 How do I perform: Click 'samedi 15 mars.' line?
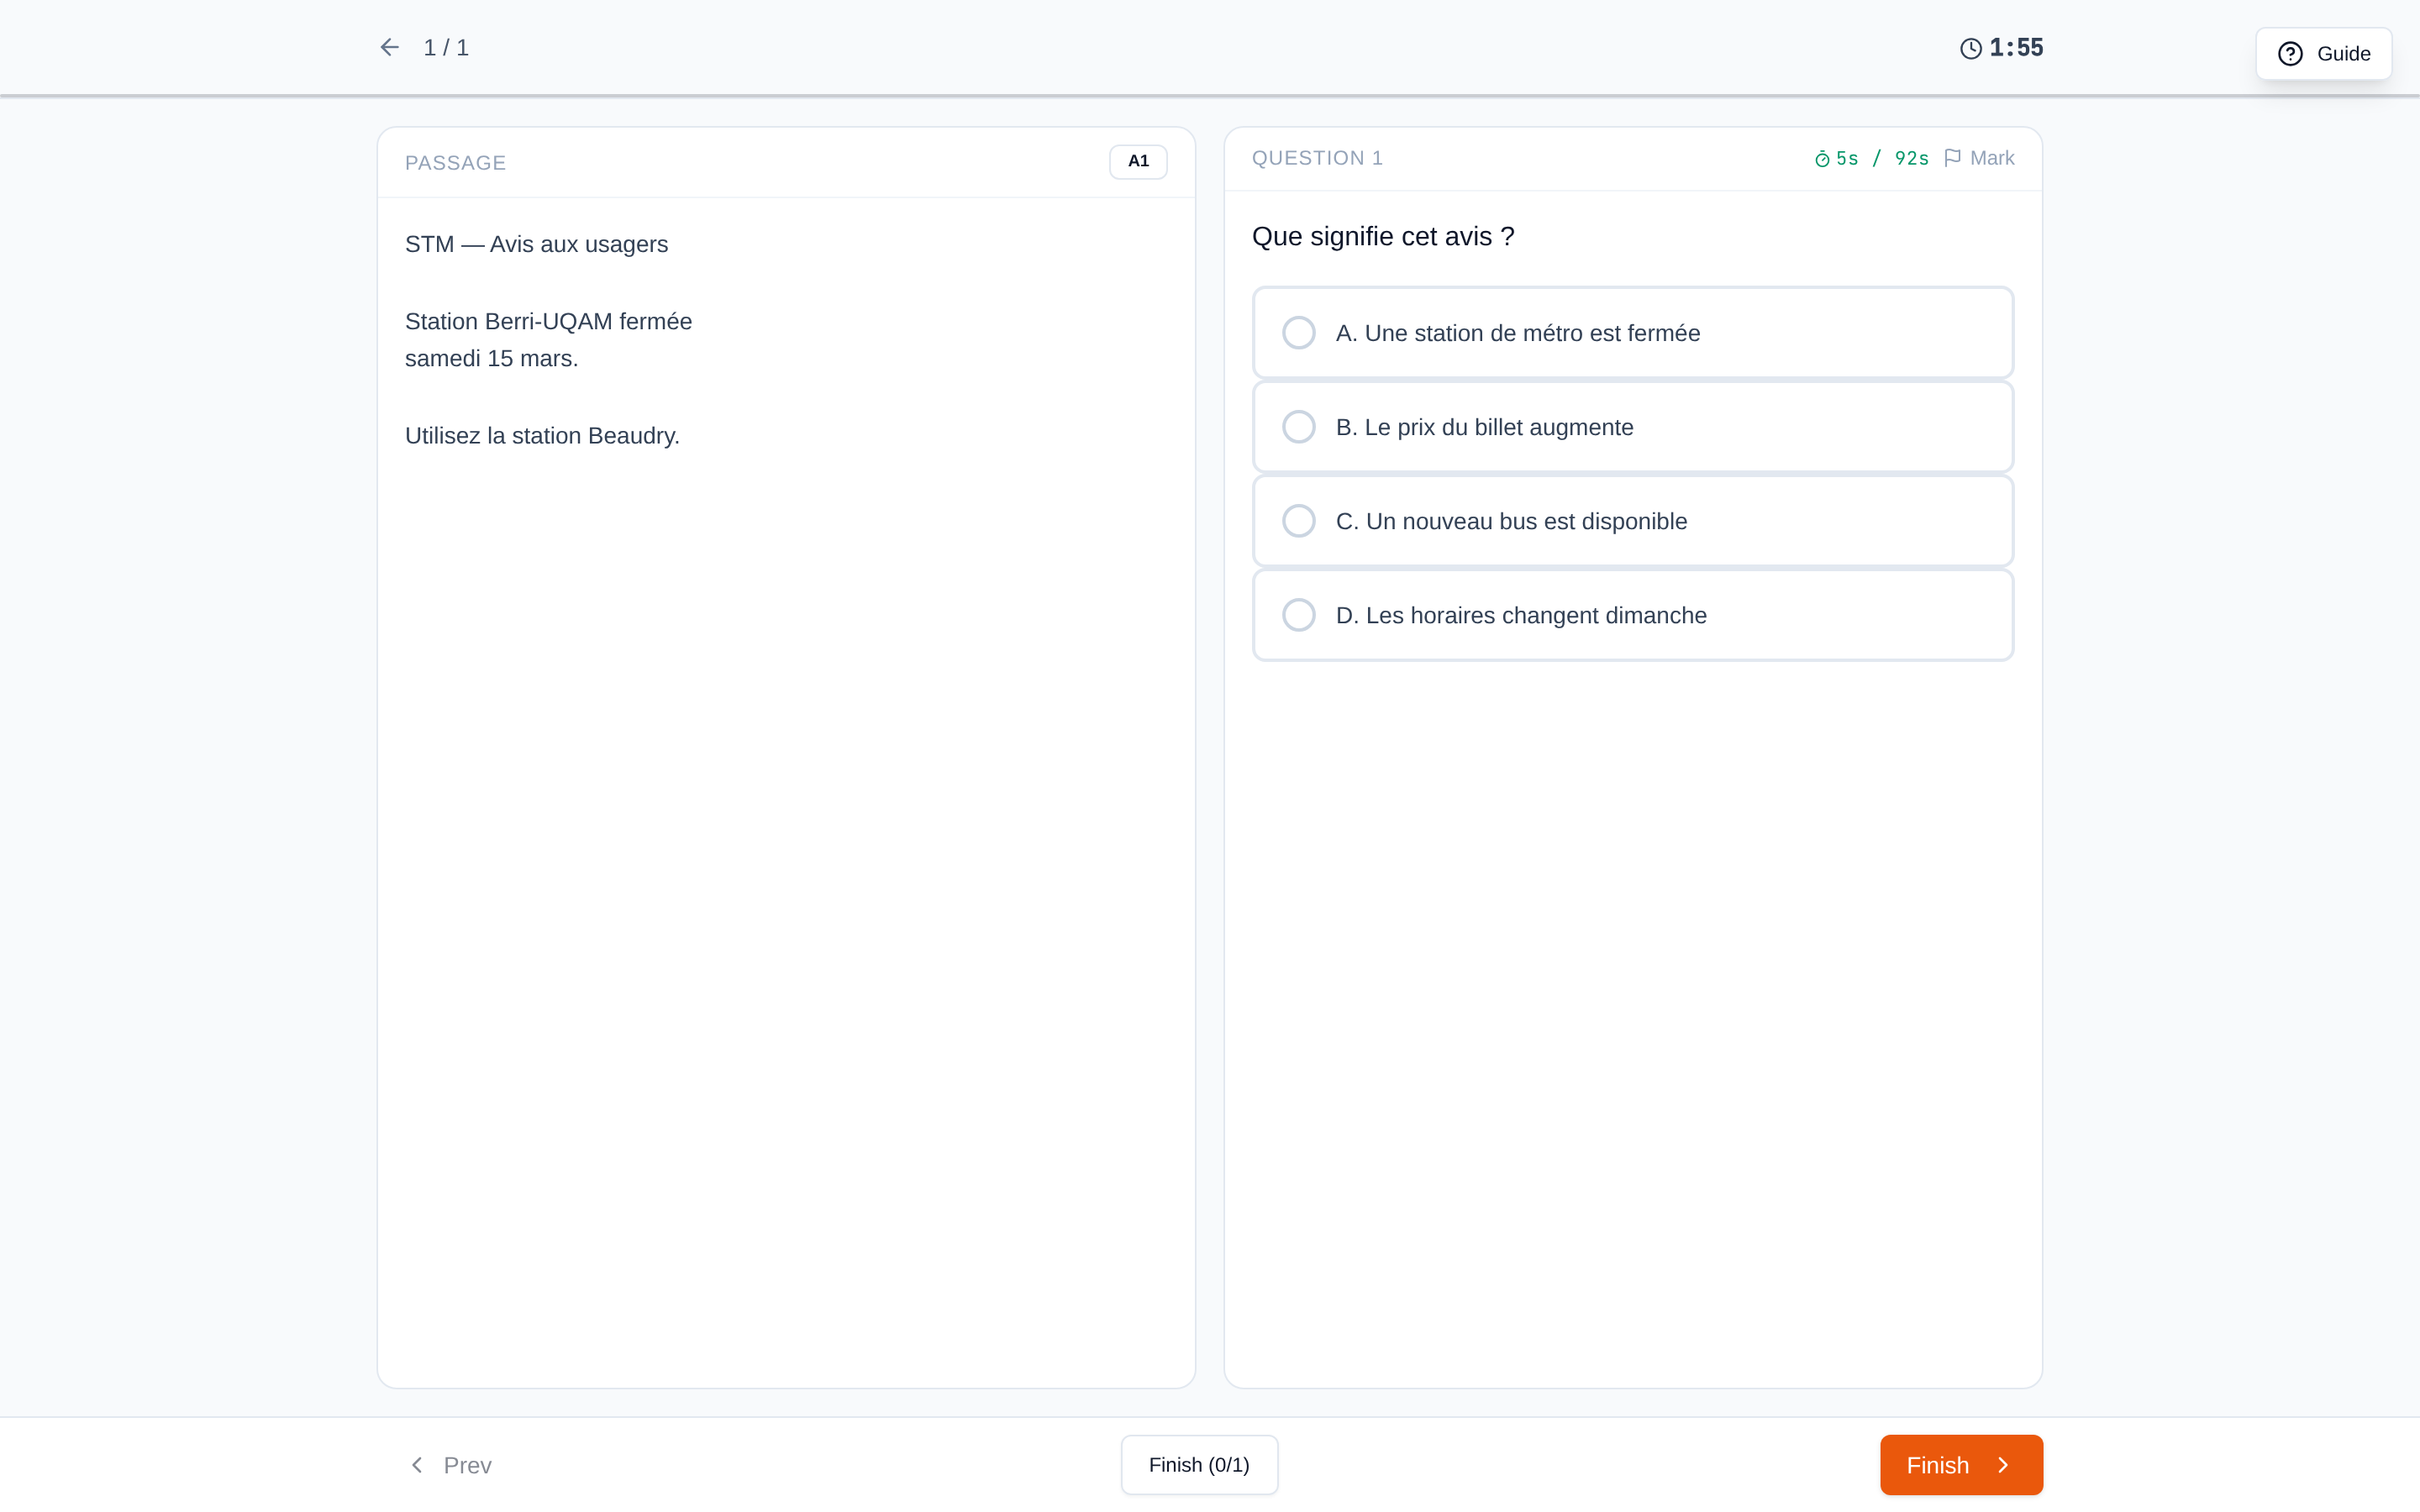pyautogui.click(x=491, y=358)
